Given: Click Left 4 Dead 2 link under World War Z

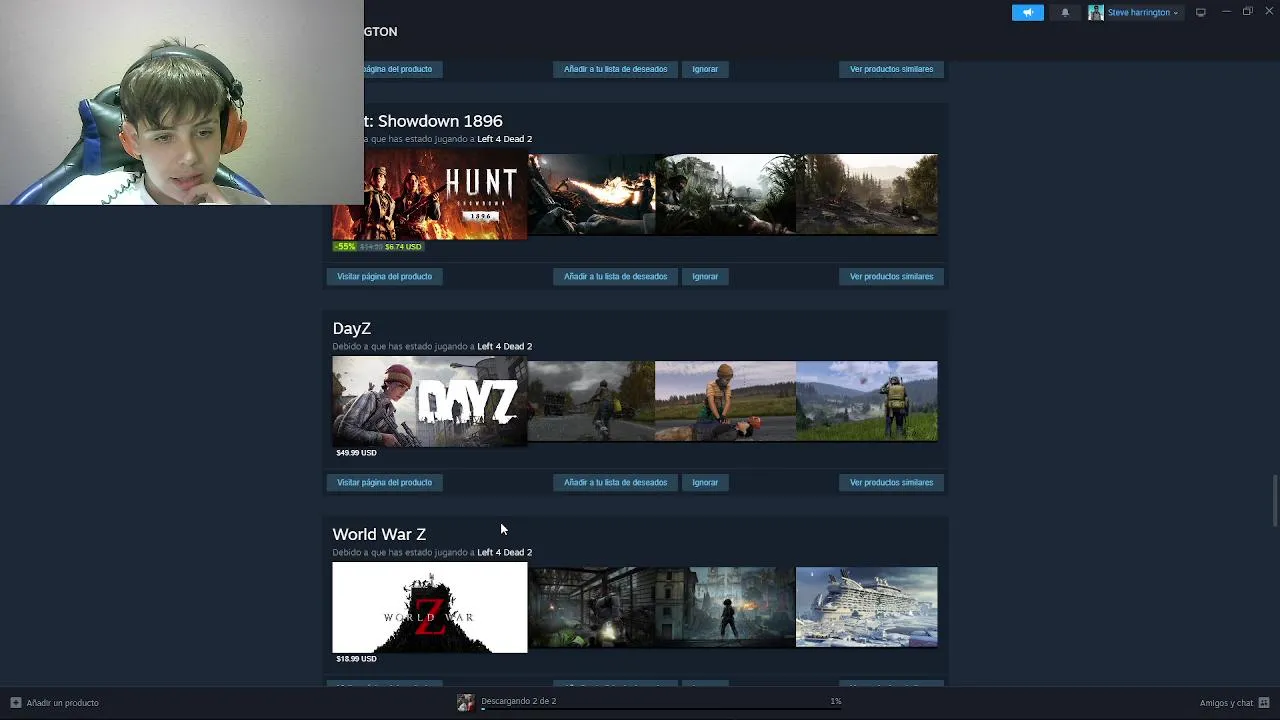Looking at the screenshot, I should click(x=504, y=552).
